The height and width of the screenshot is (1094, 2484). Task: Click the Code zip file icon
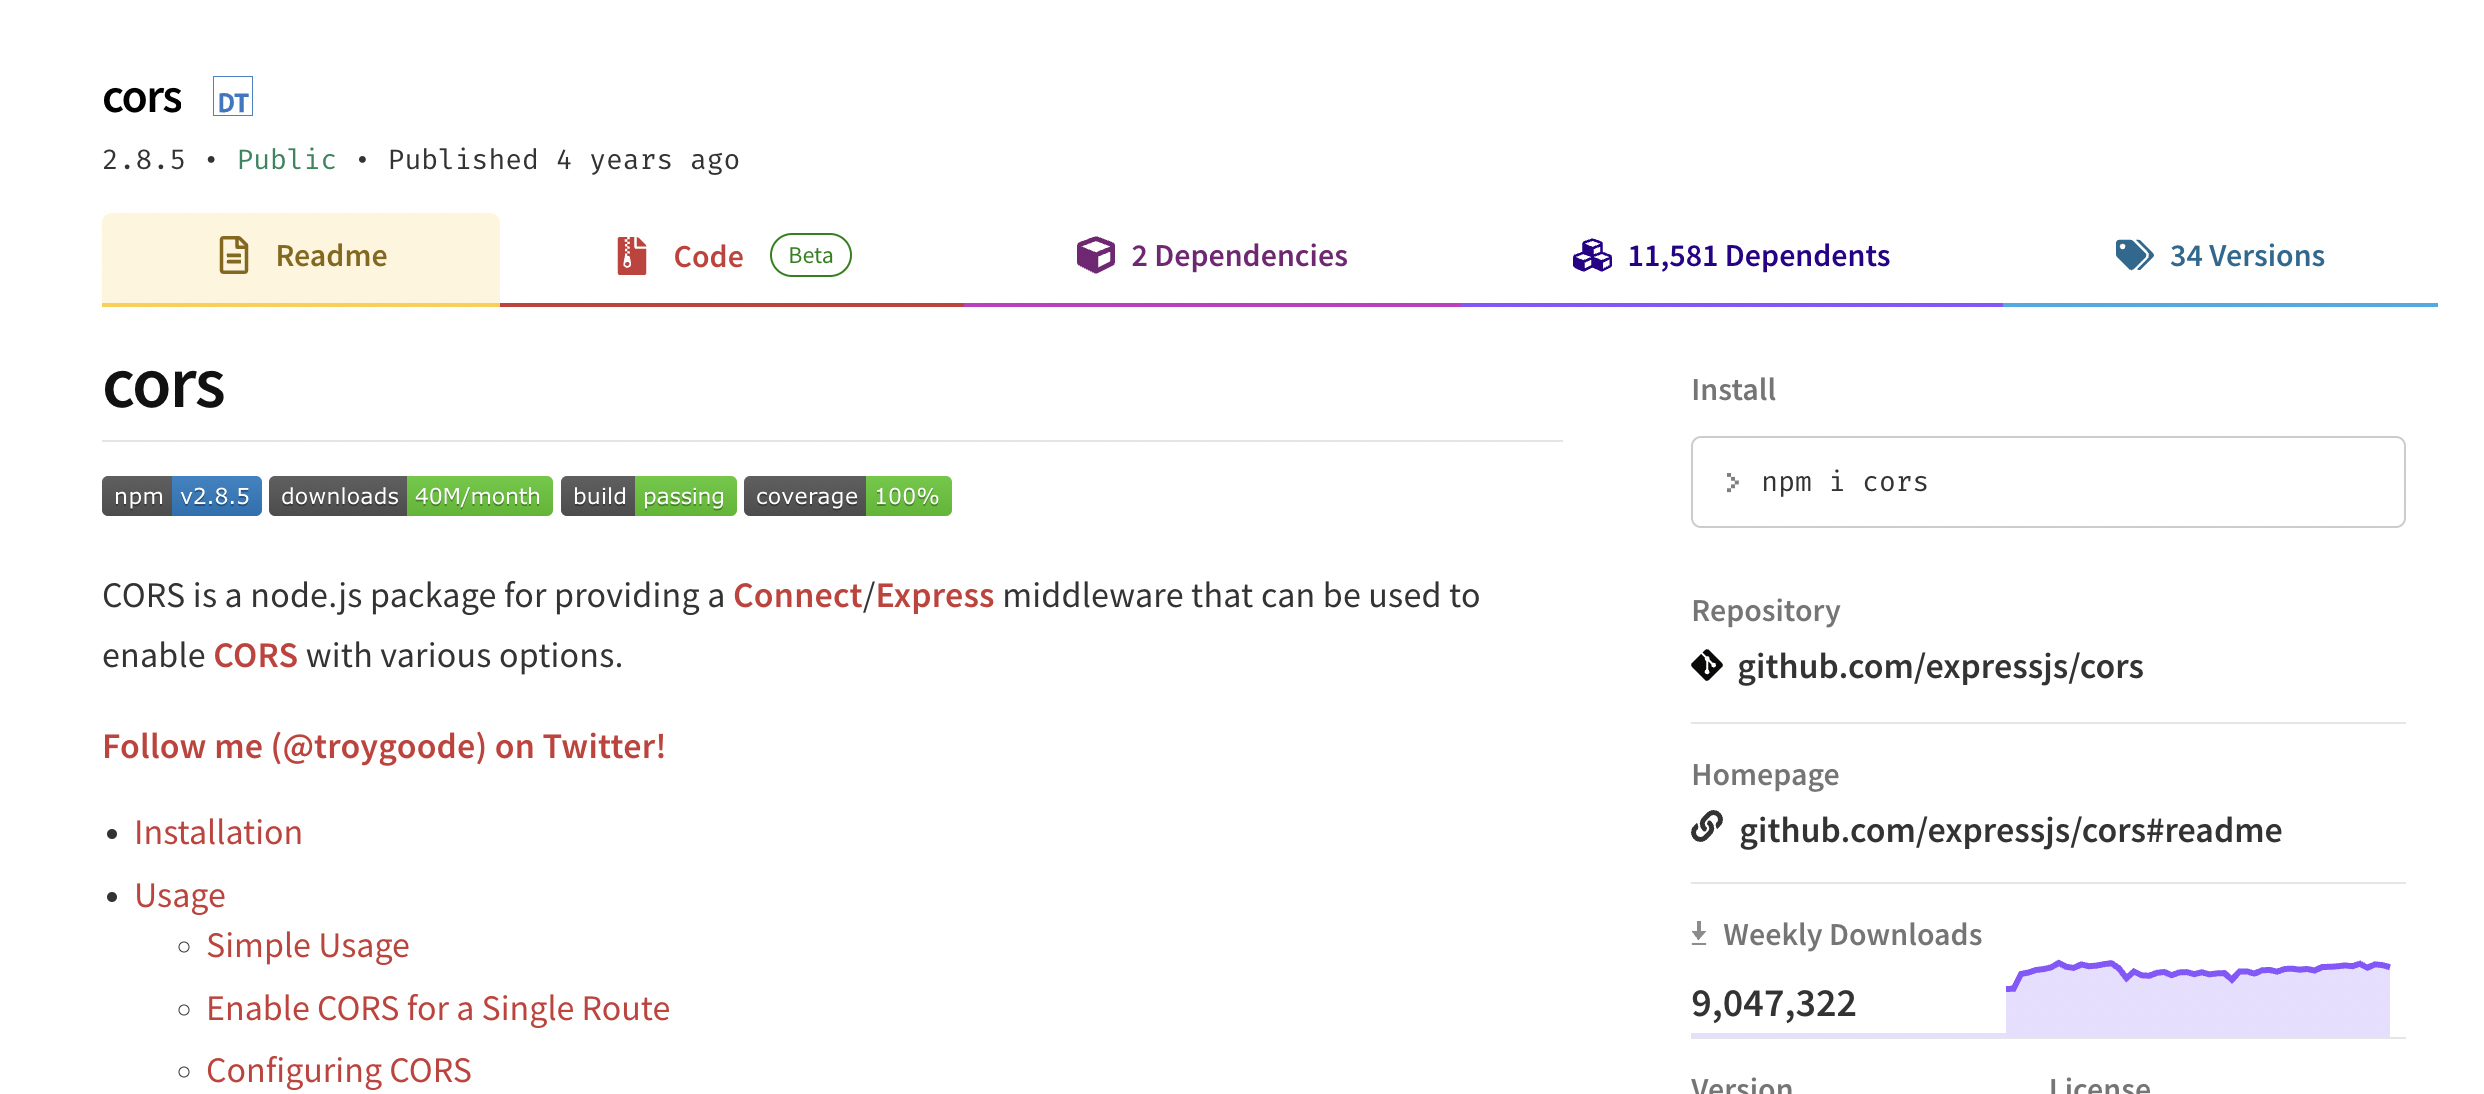click(632, 256)
